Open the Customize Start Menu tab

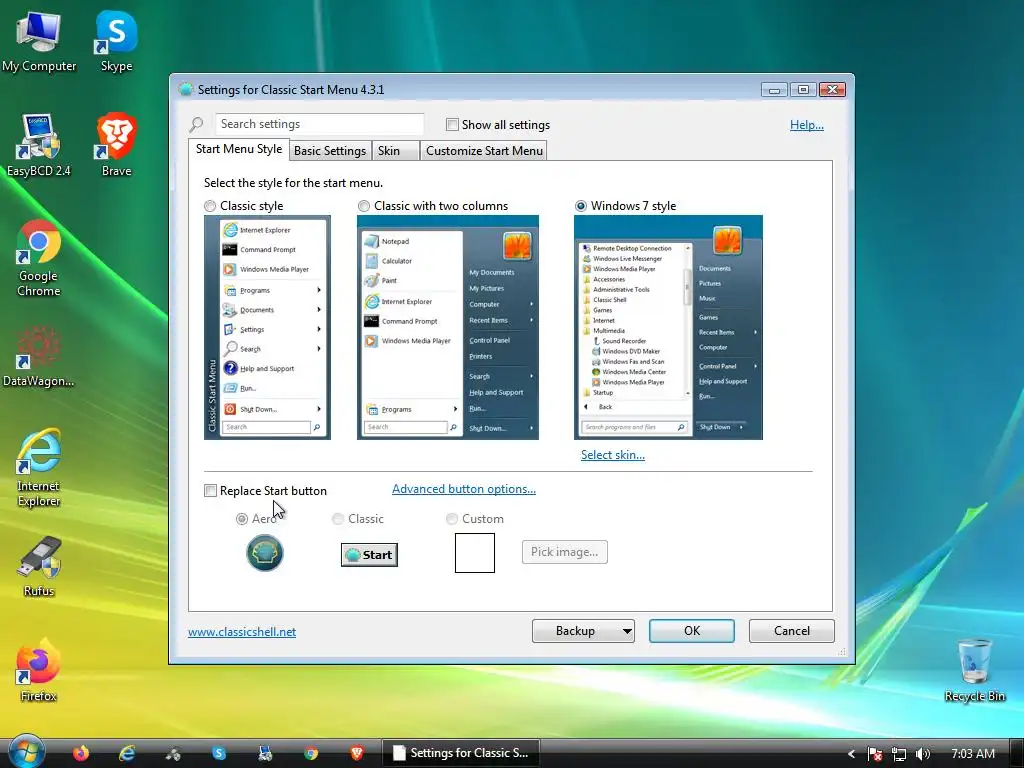point(484,150)
